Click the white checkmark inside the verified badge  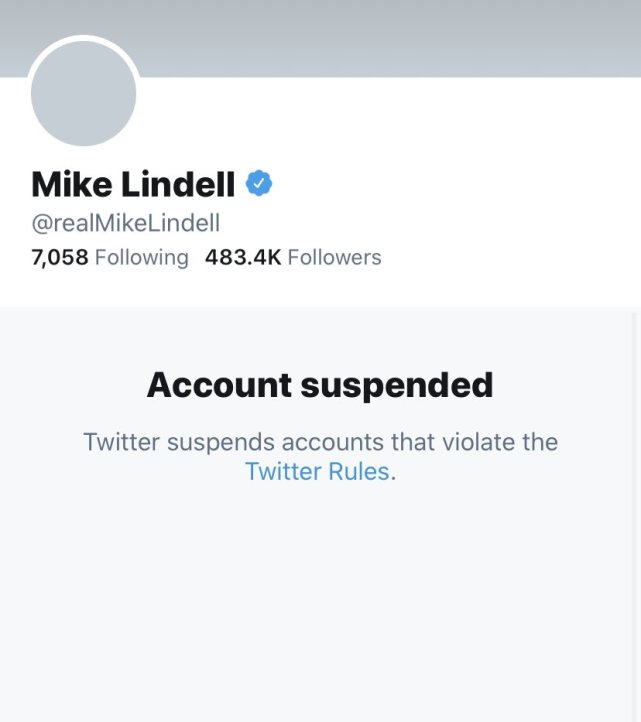coord(259,184)
